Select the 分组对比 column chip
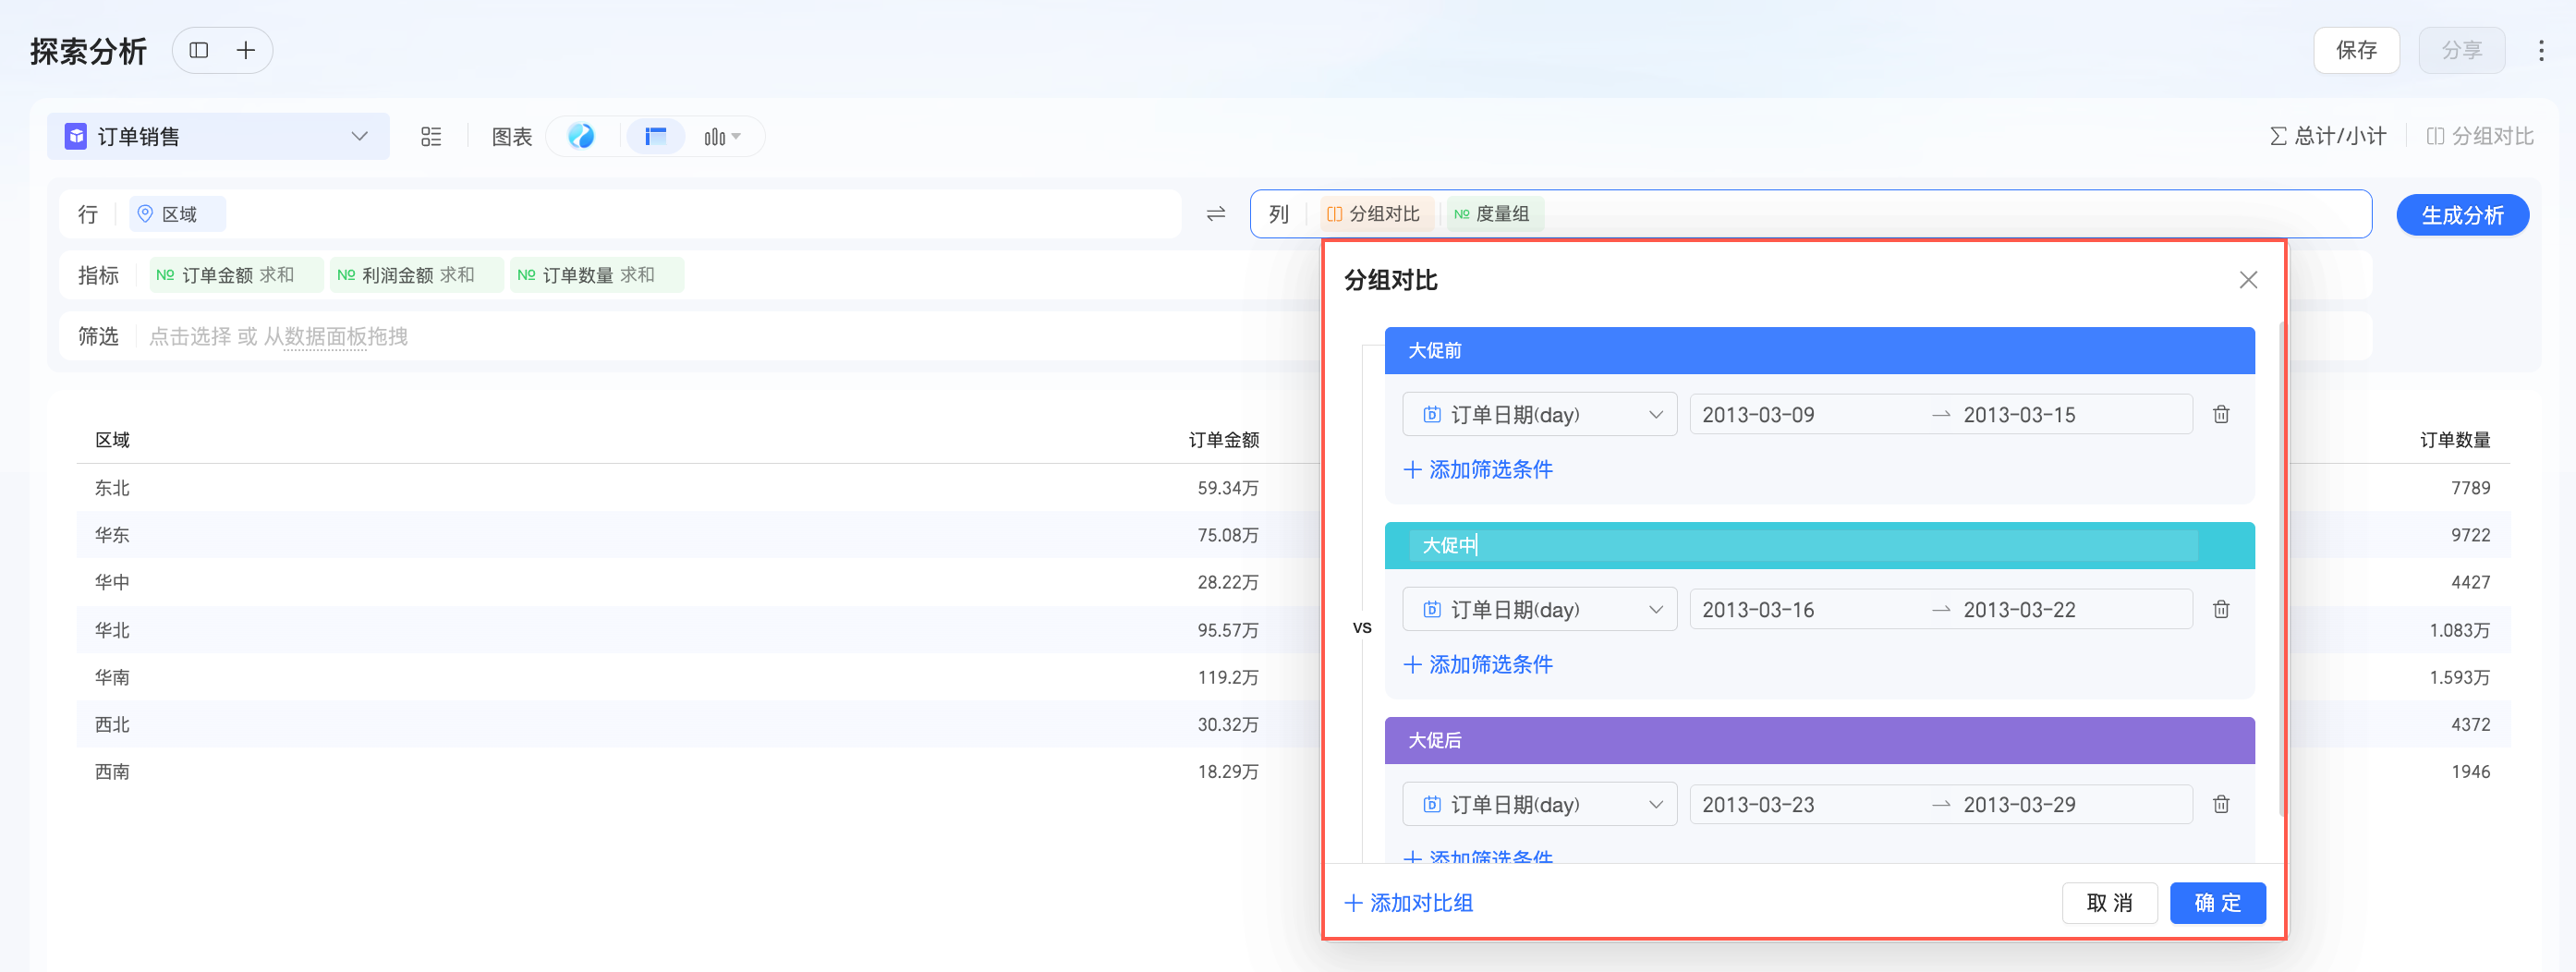2576x972 pixels. click(x=1375, y=214)
